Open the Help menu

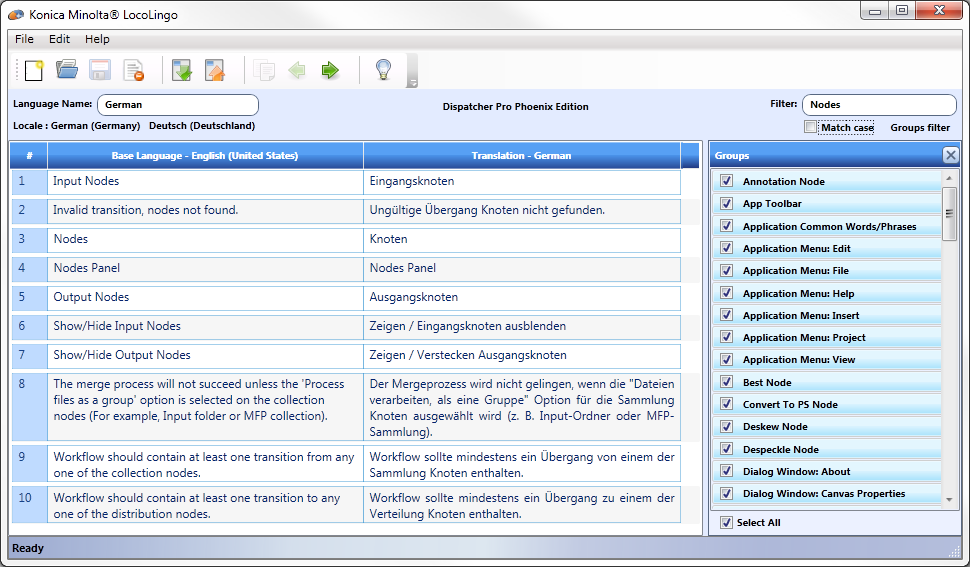click(97, 39)
